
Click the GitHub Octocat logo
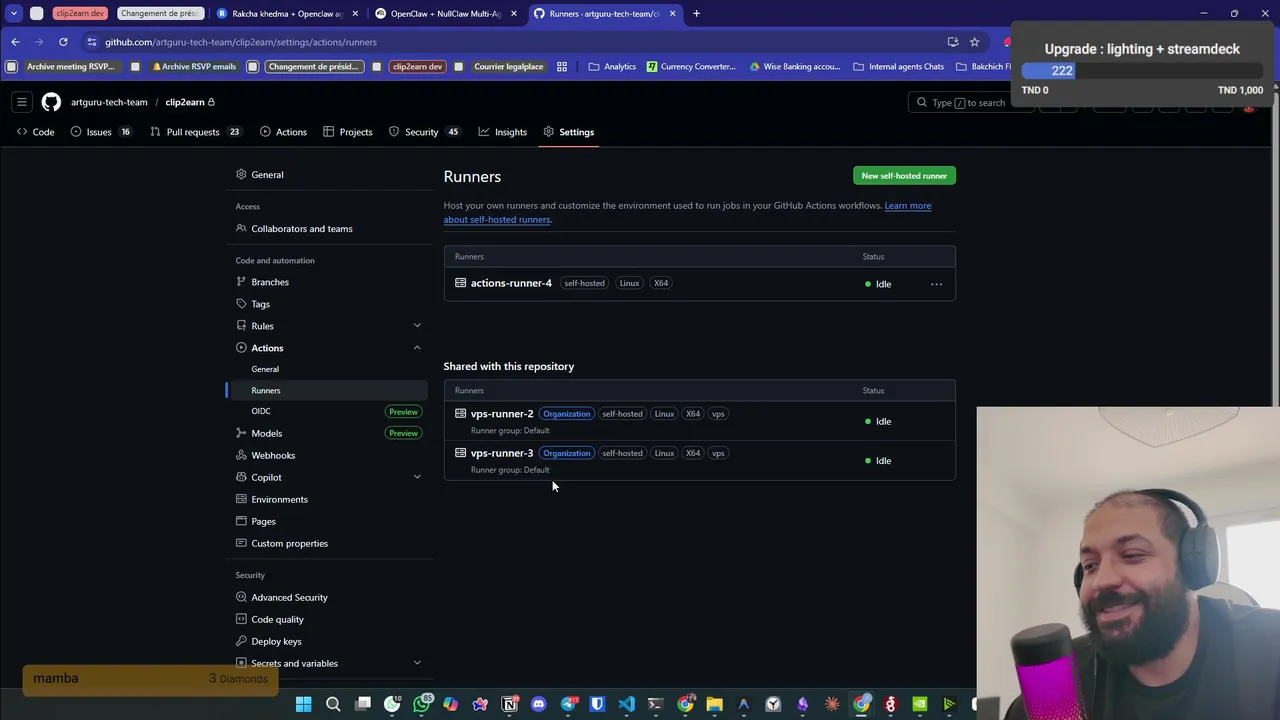(x=51, y=102)
